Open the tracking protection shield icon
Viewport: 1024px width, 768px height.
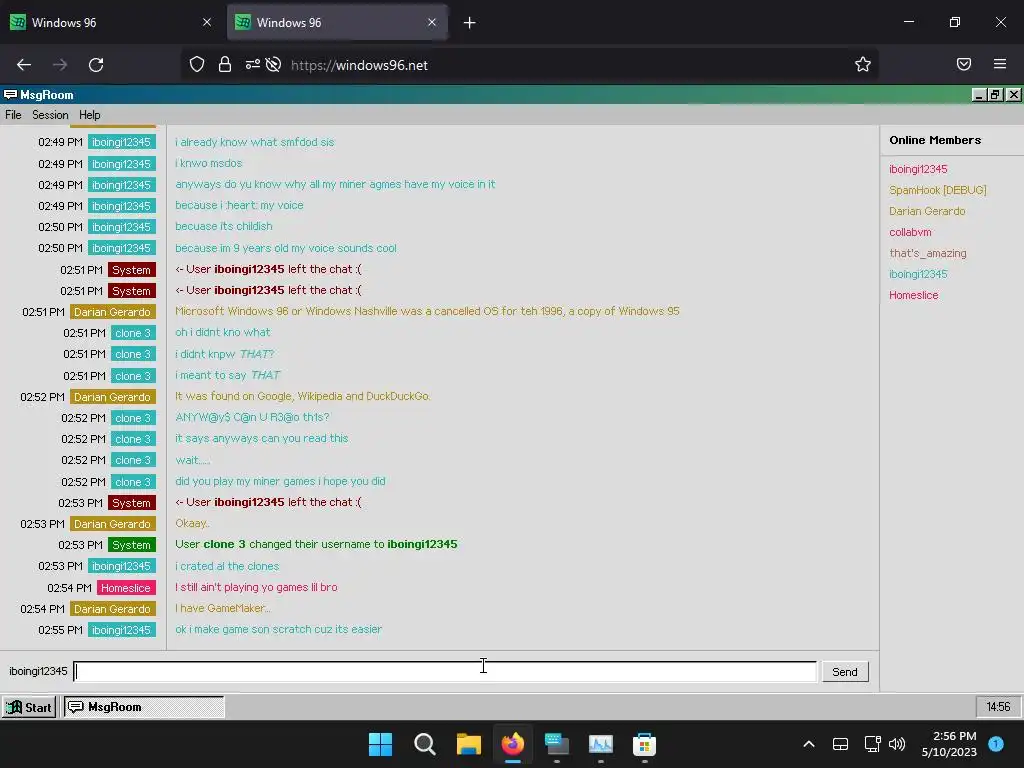click(x=197, y=64)
